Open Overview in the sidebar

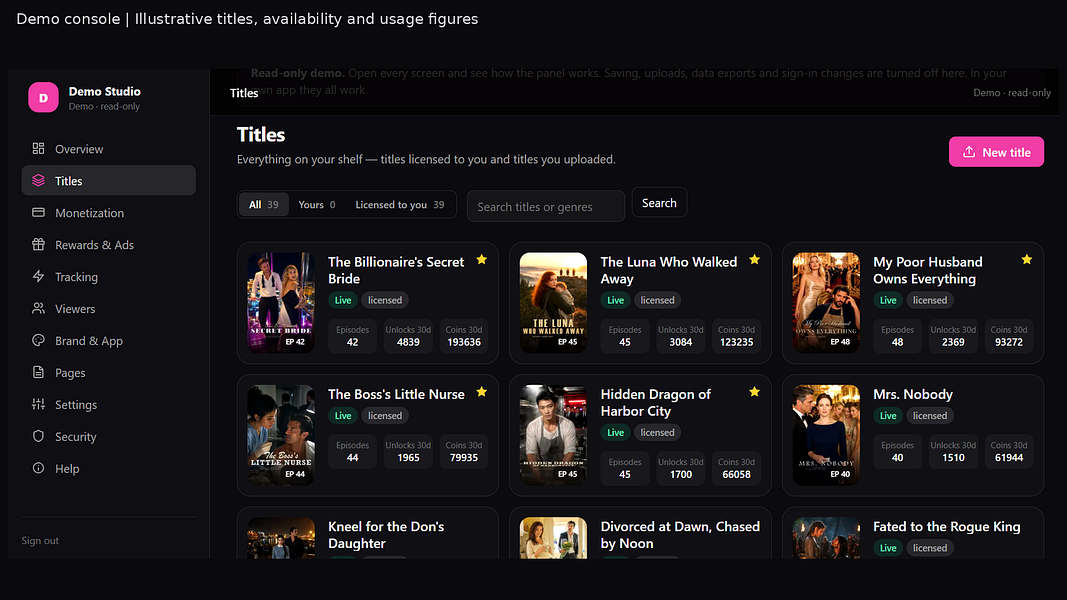pyautogui.click(x=108, y=148)
